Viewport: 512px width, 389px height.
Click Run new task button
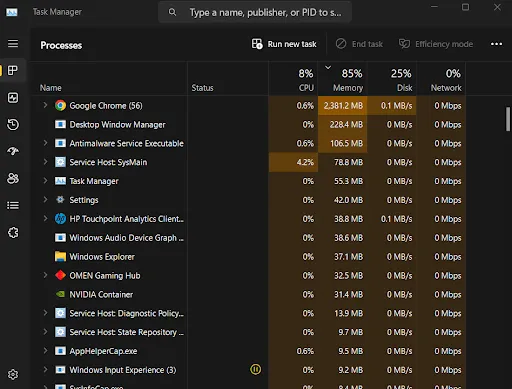coord(284,44)
